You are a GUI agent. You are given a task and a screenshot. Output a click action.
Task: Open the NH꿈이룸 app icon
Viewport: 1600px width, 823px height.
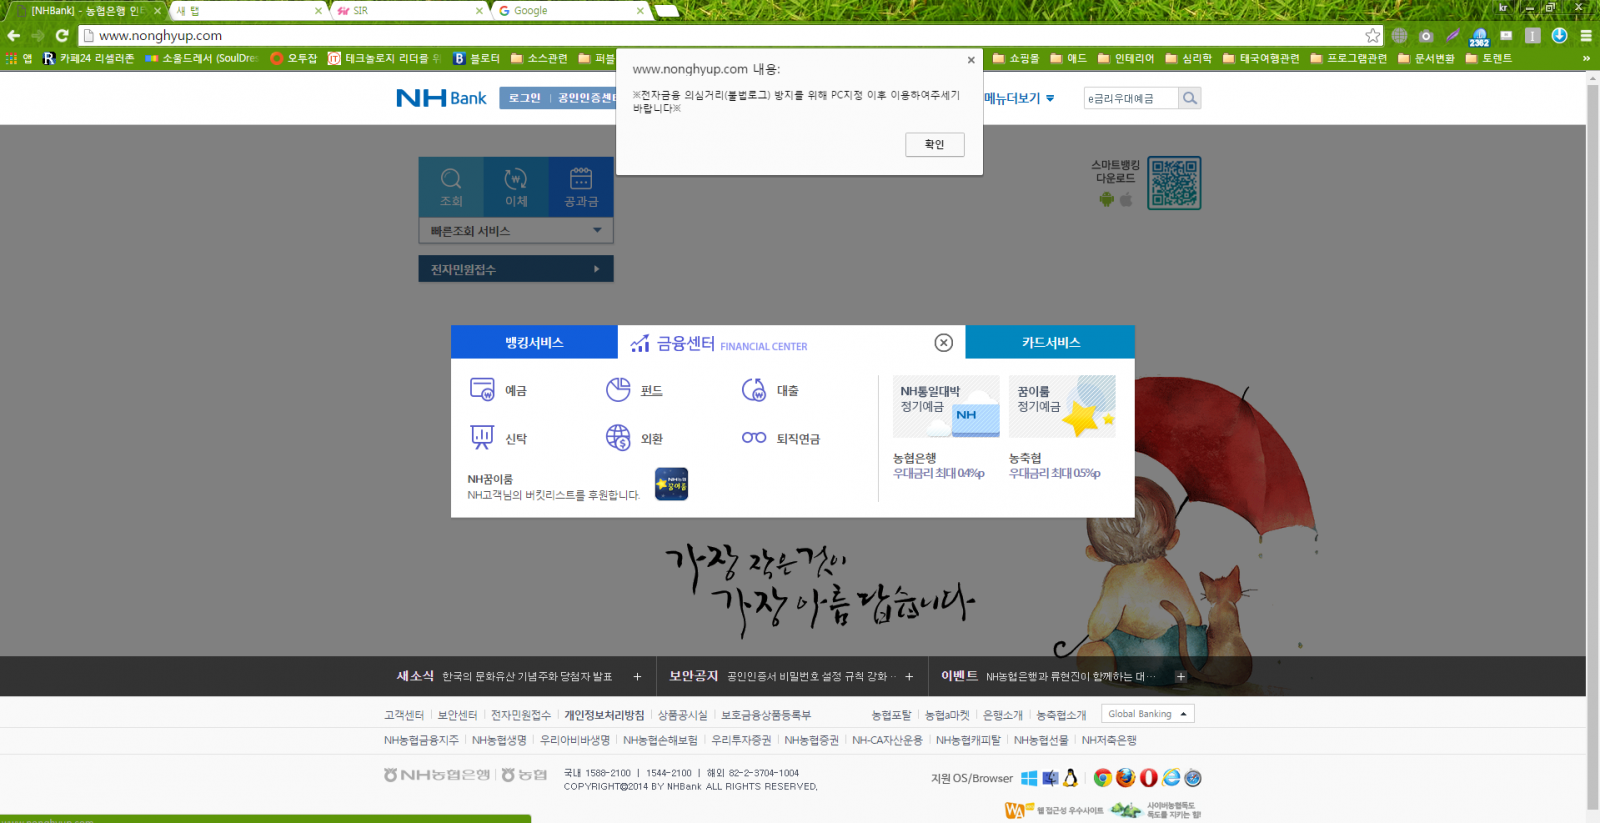tap(671, 484)
